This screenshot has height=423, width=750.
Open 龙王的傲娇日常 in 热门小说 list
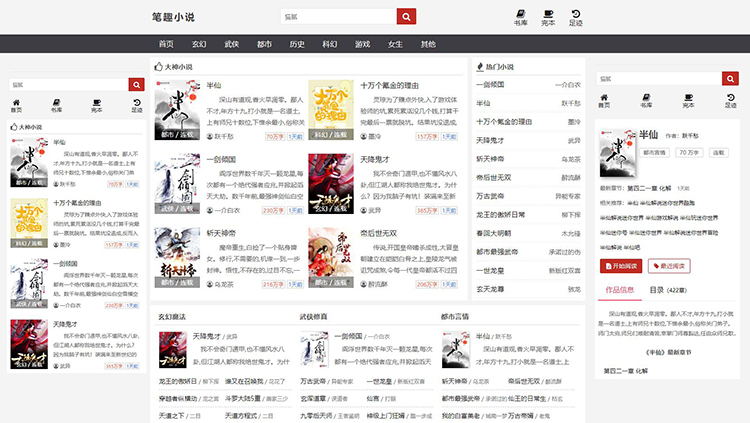pyautogui.click(x=500, y=215)
